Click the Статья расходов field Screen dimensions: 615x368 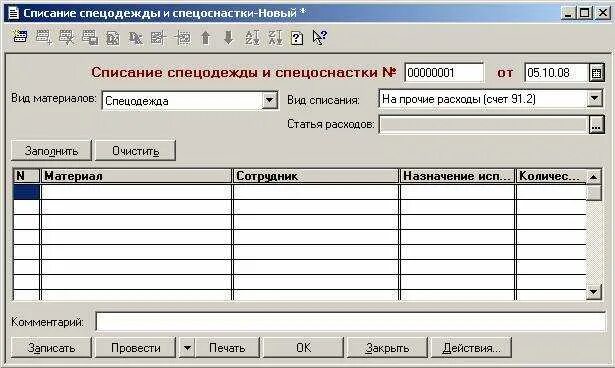484,125
